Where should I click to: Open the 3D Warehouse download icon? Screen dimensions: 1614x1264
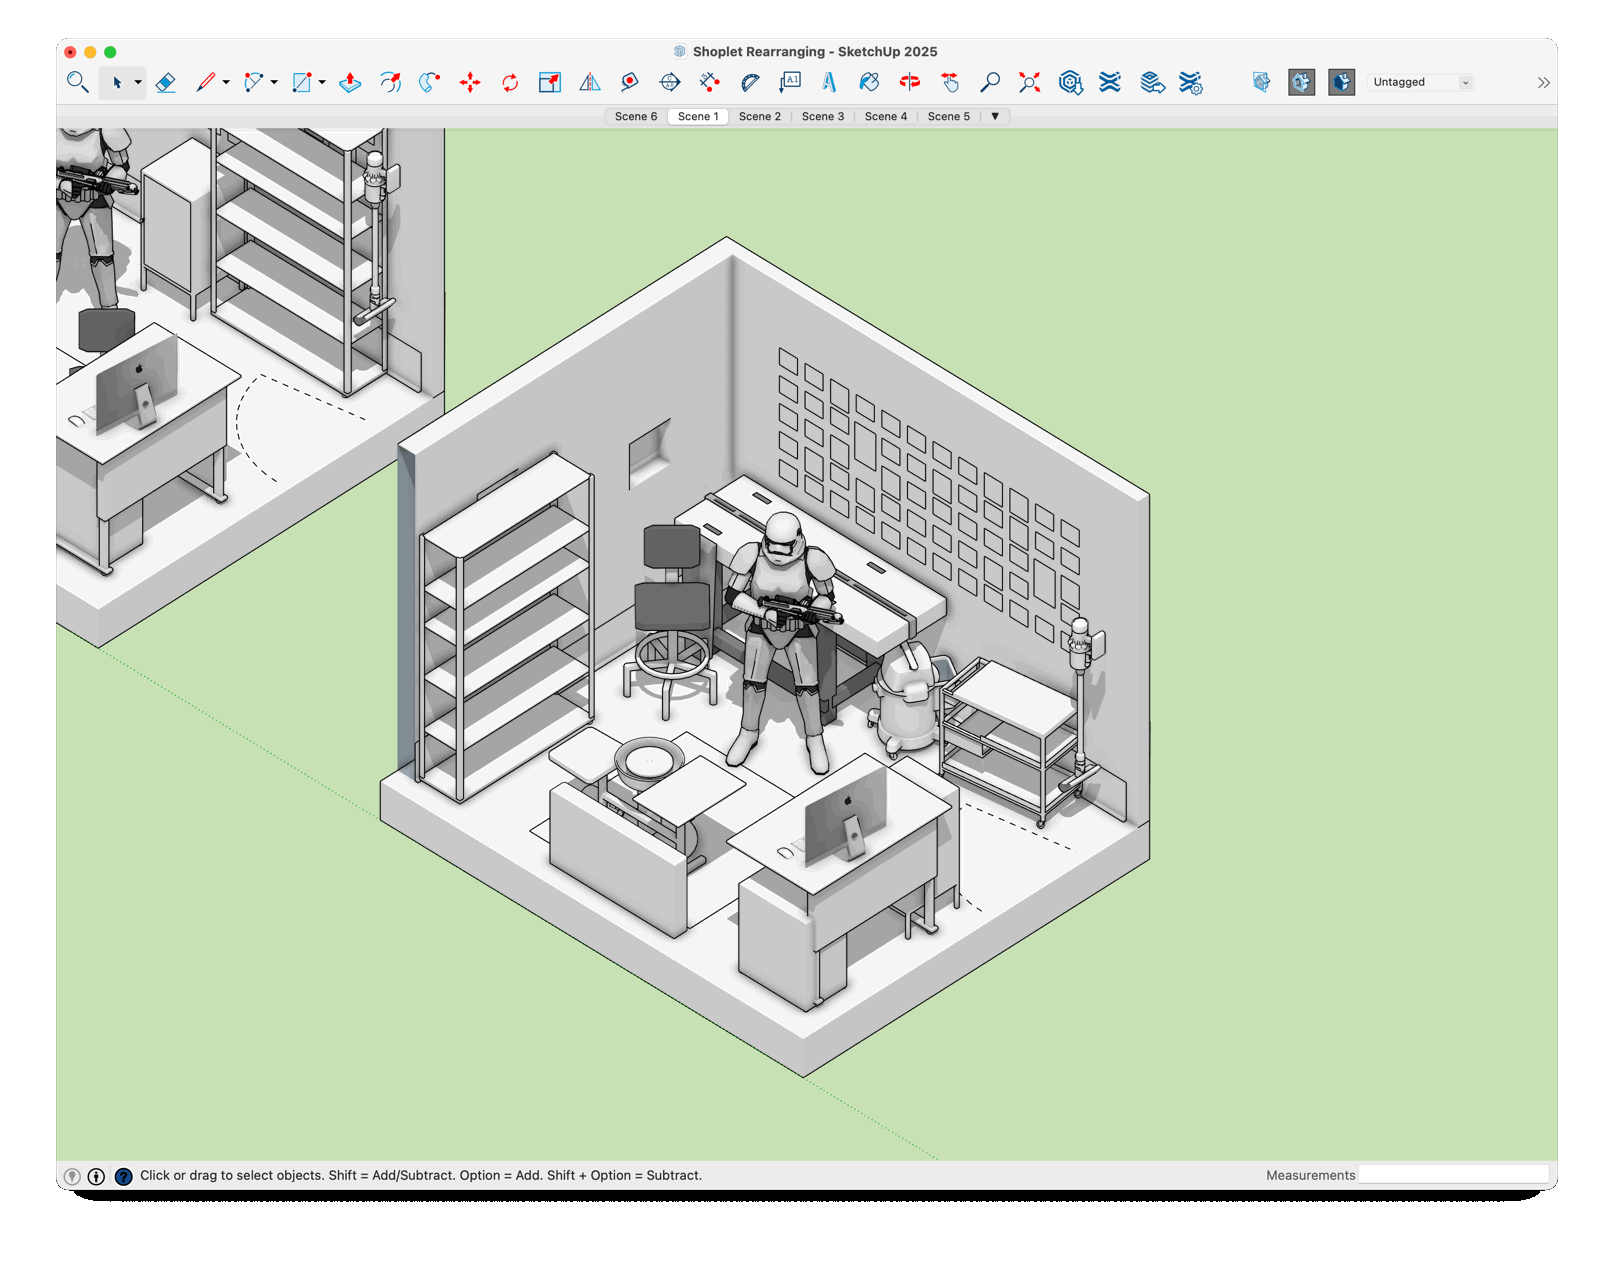(1070, 82)
